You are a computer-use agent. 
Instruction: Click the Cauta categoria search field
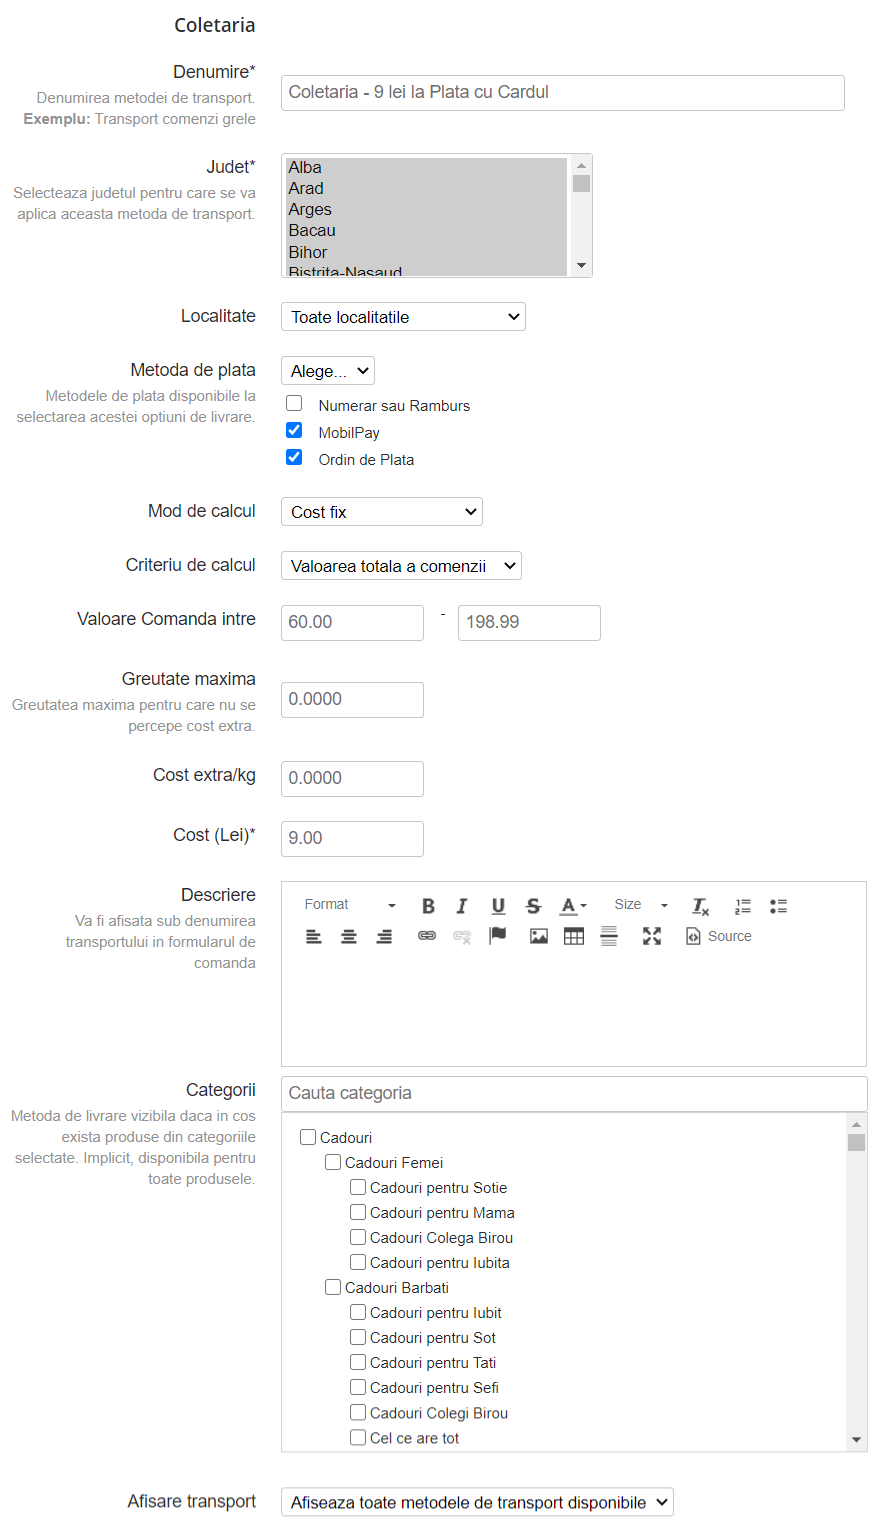[x=573, y=1093]
